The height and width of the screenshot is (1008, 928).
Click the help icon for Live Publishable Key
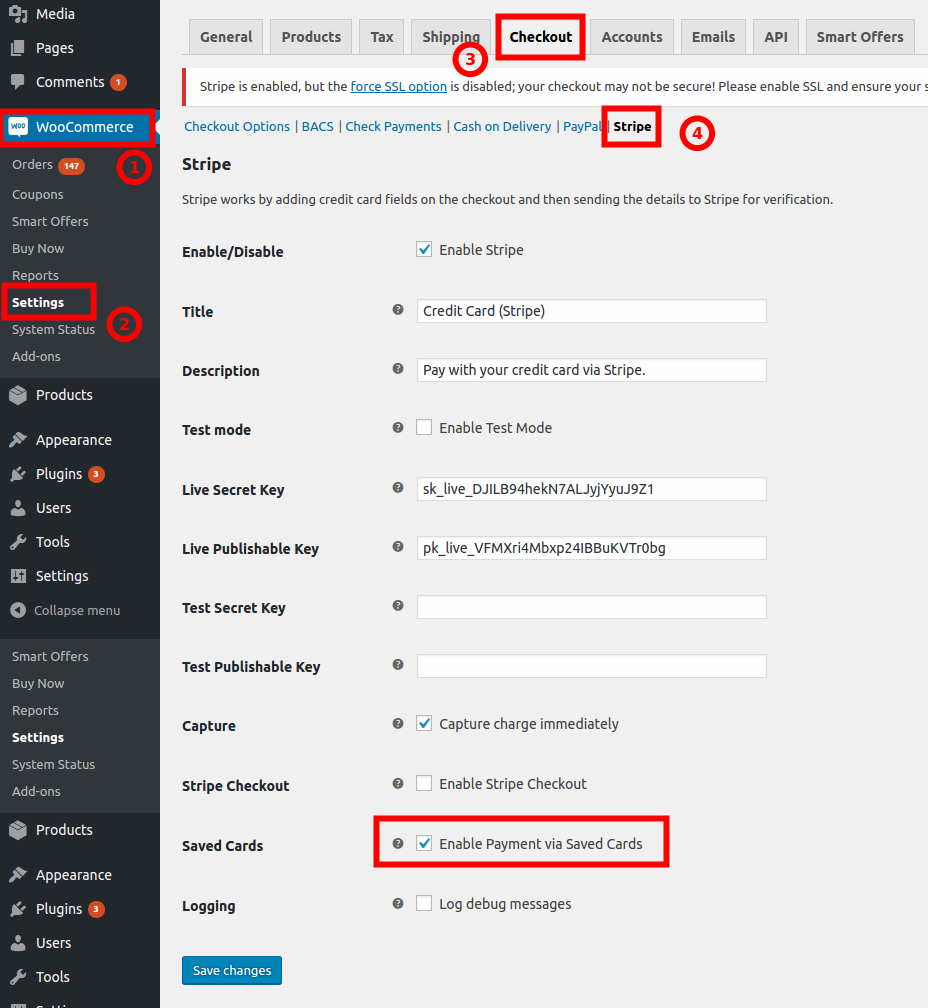398,547
